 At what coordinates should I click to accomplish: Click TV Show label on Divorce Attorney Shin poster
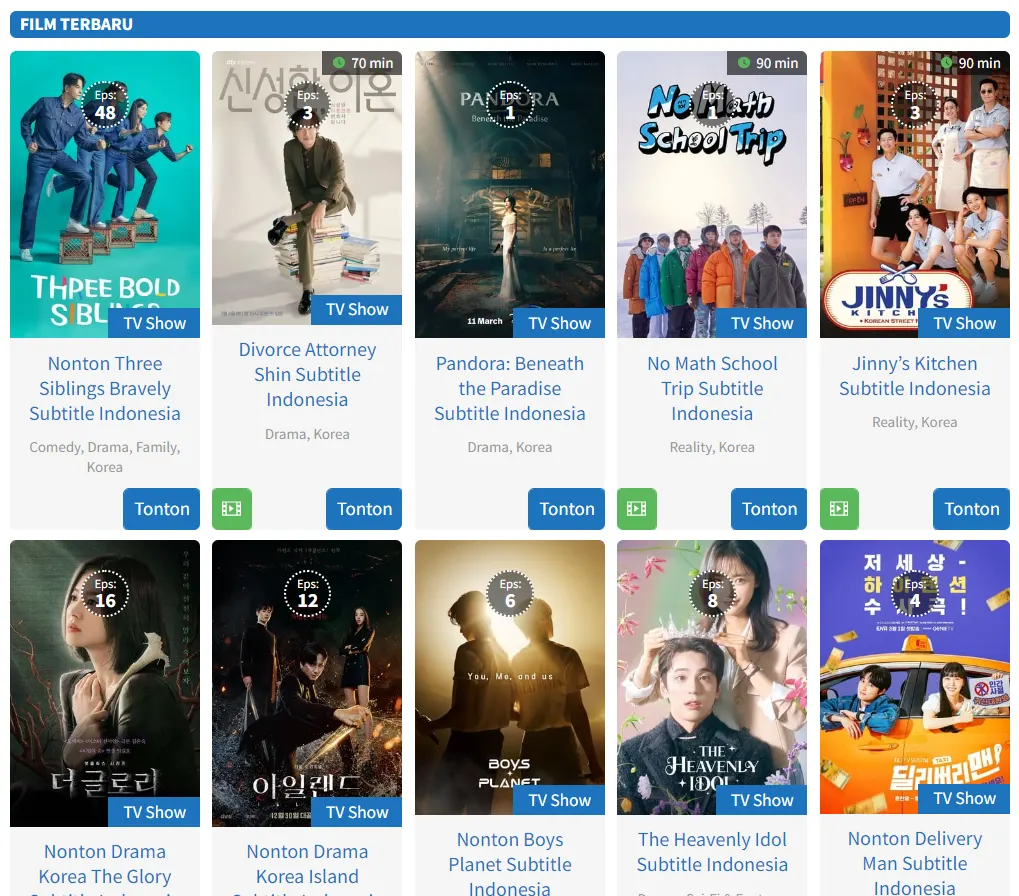pyautogui.click(x=357, y=309)
